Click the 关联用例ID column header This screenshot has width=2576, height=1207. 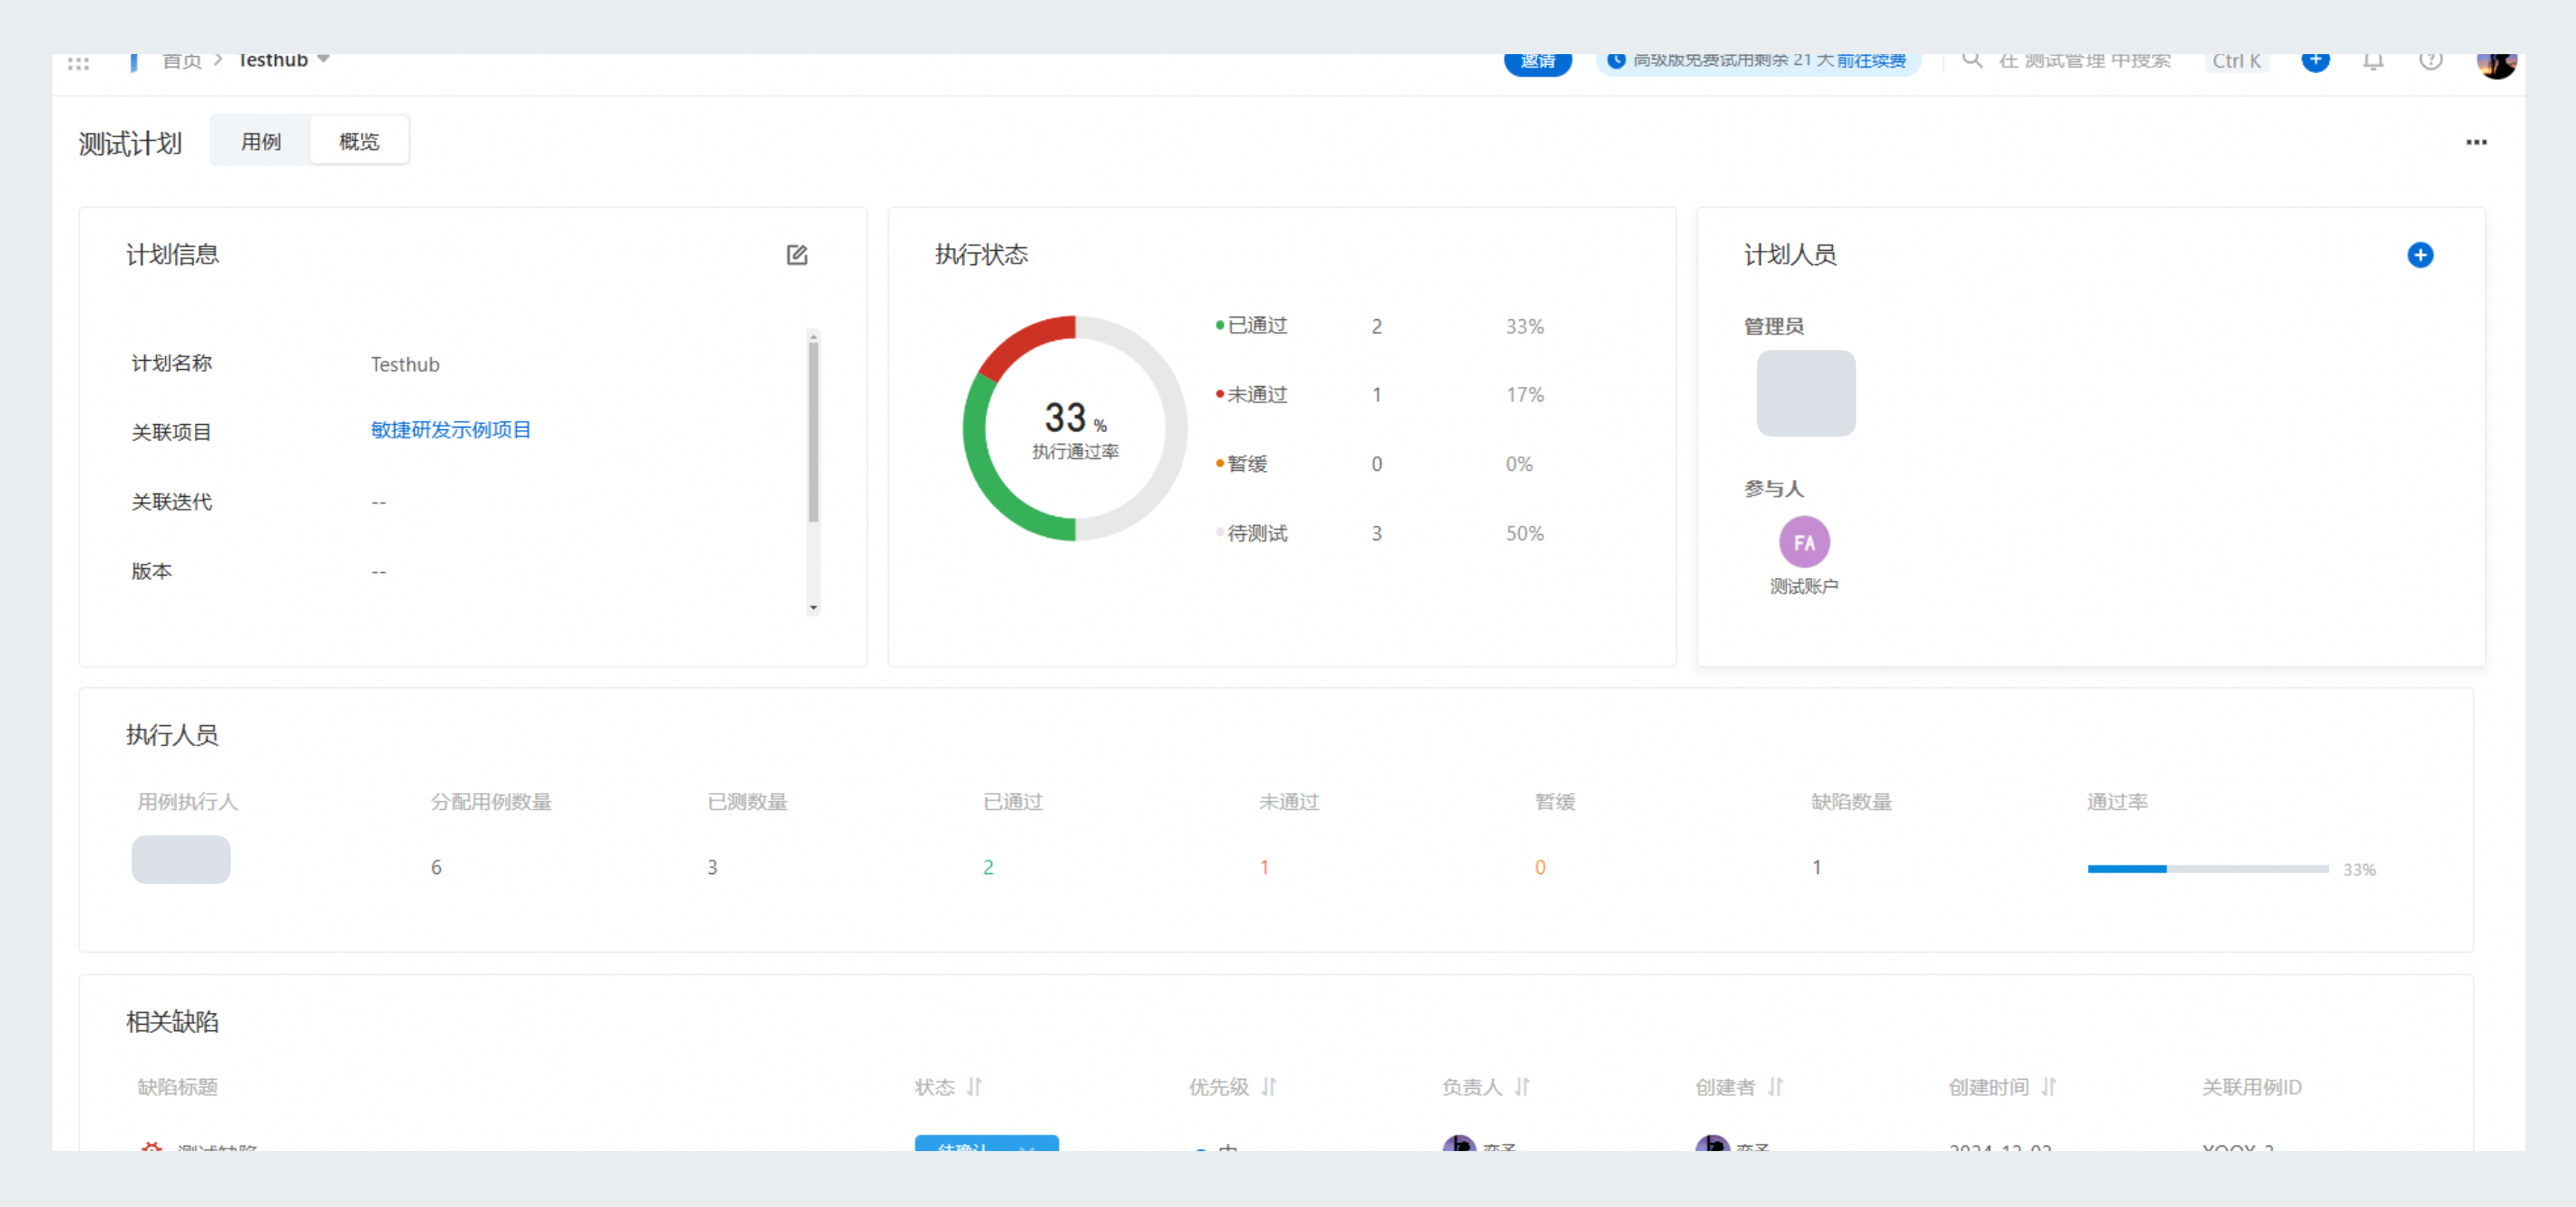pos(2251,1087)
